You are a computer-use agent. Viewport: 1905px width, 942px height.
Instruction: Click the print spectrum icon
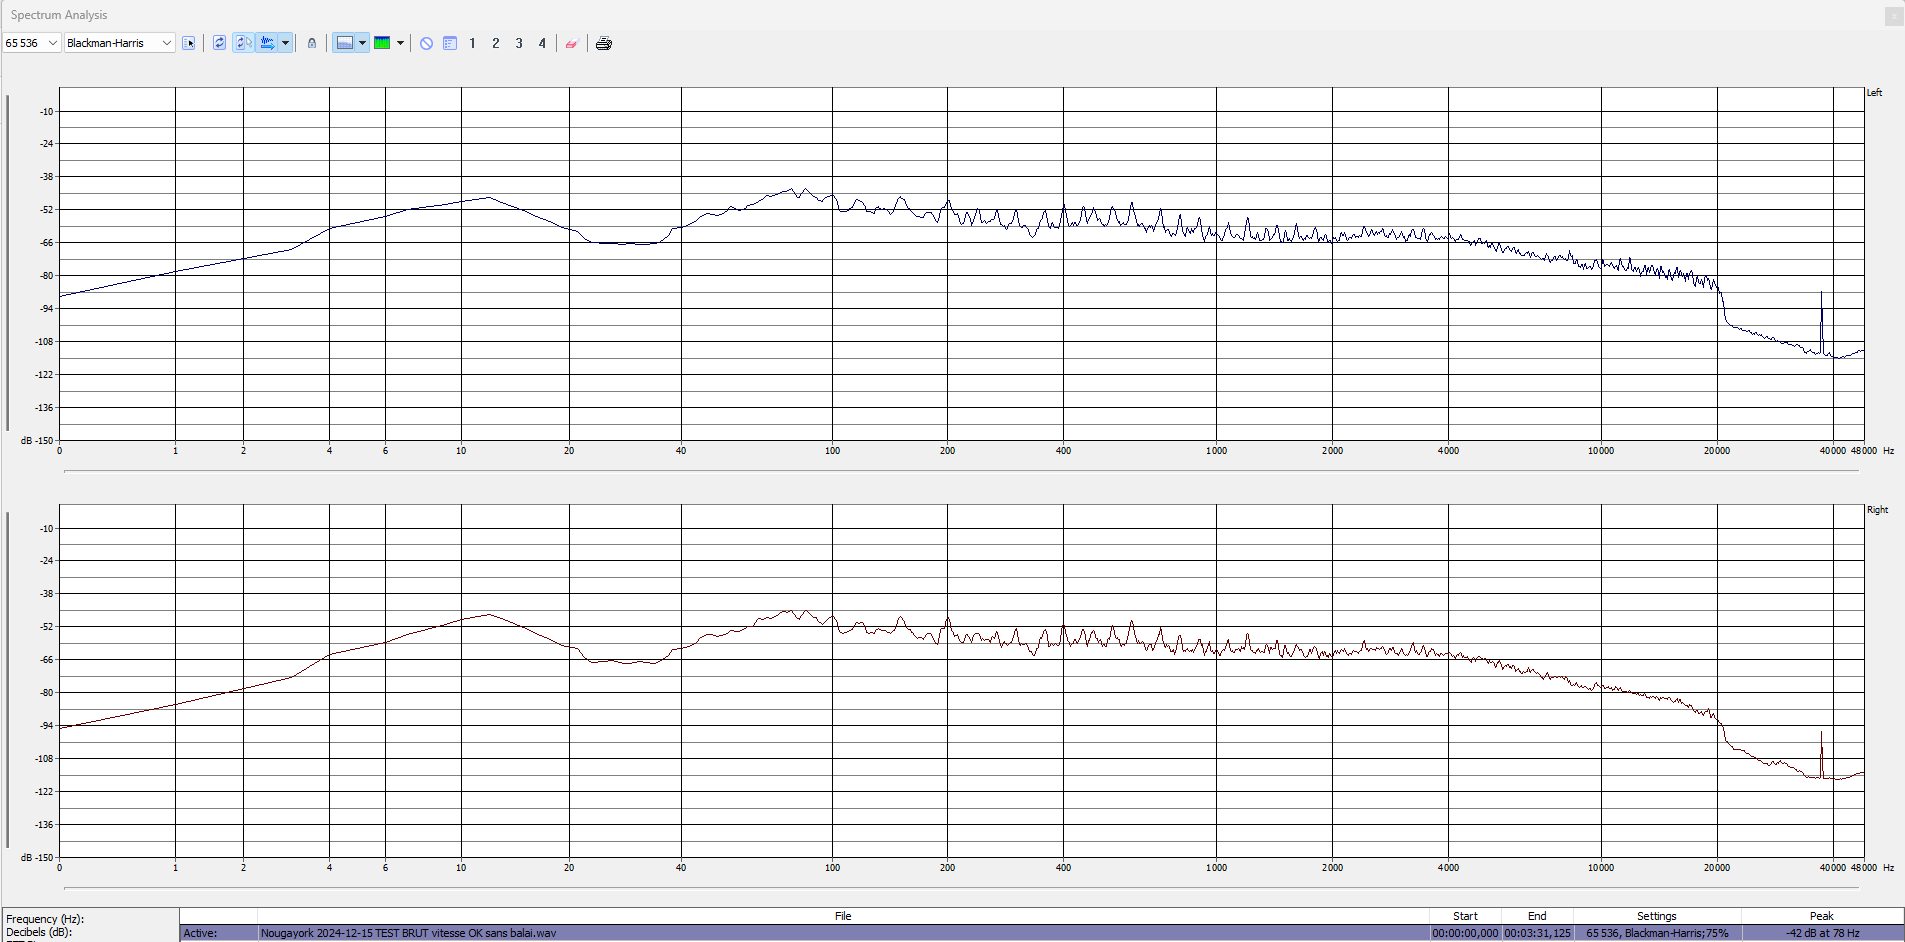(x=604, y=43)
